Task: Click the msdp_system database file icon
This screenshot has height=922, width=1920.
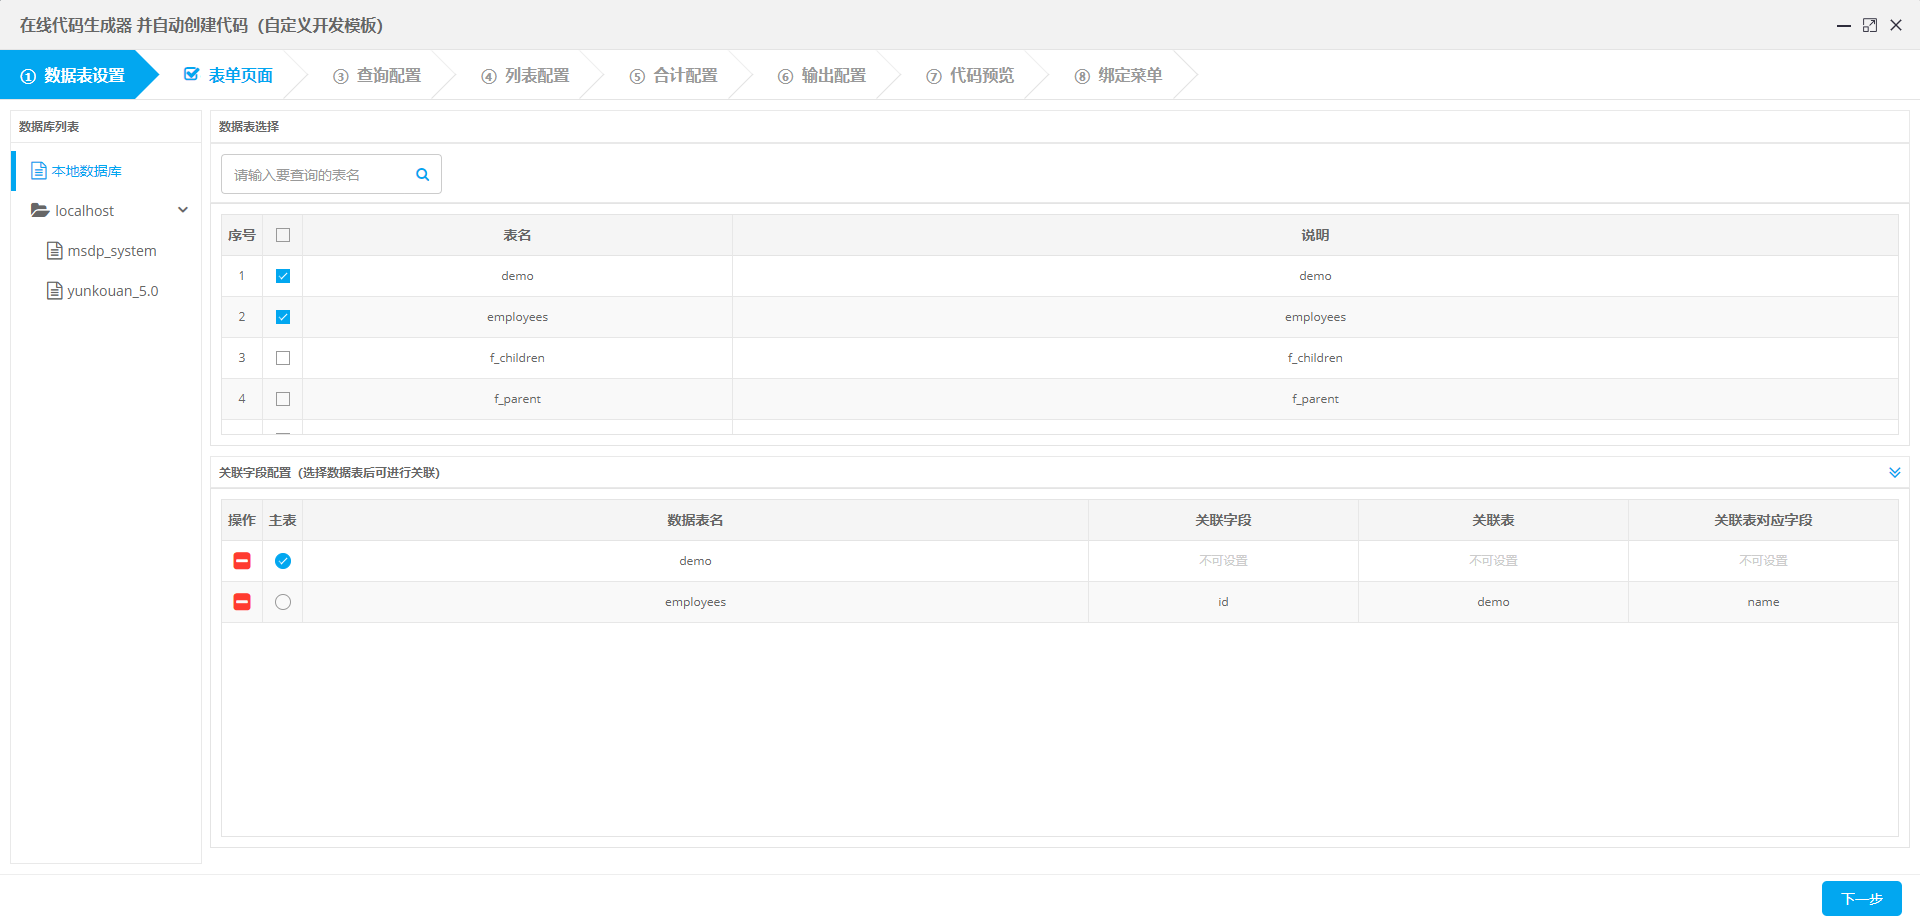Action: tap(55, 251)
